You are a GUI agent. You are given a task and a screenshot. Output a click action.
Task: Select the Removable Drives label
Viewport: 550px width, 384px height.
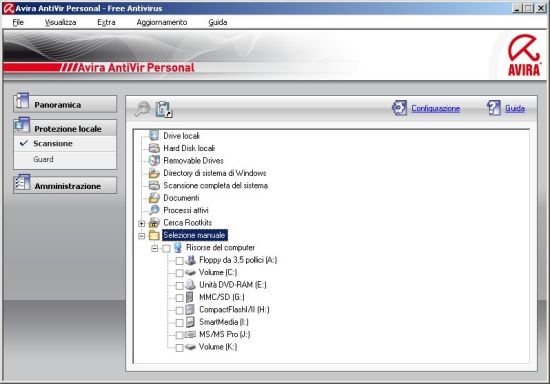click(x=193, y=161)
